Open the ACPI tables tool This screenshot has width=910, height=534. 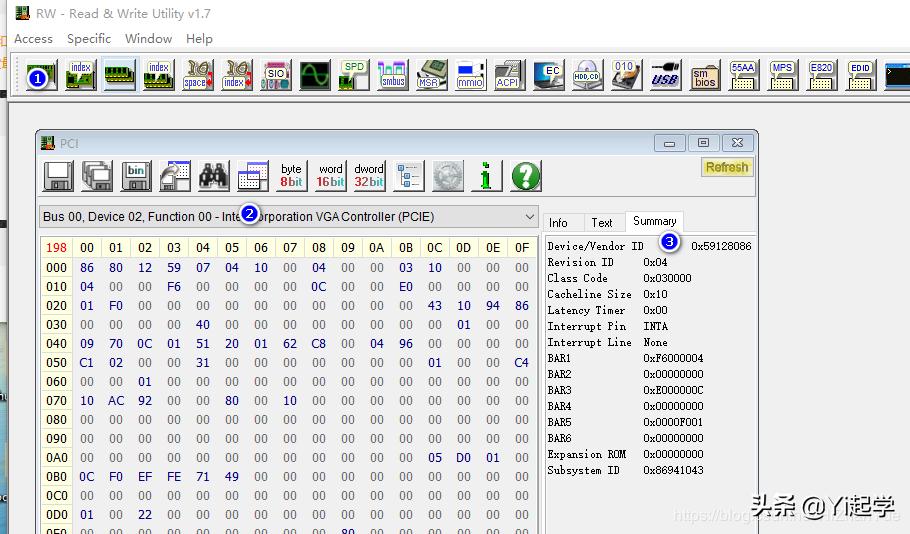[x=508, y=75]
